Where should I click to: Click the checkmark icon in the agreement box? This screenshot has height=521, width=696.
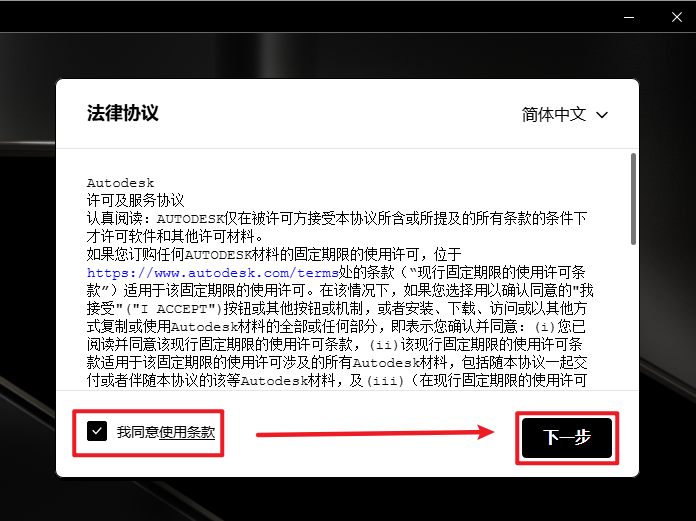click(x=97, y=431)
